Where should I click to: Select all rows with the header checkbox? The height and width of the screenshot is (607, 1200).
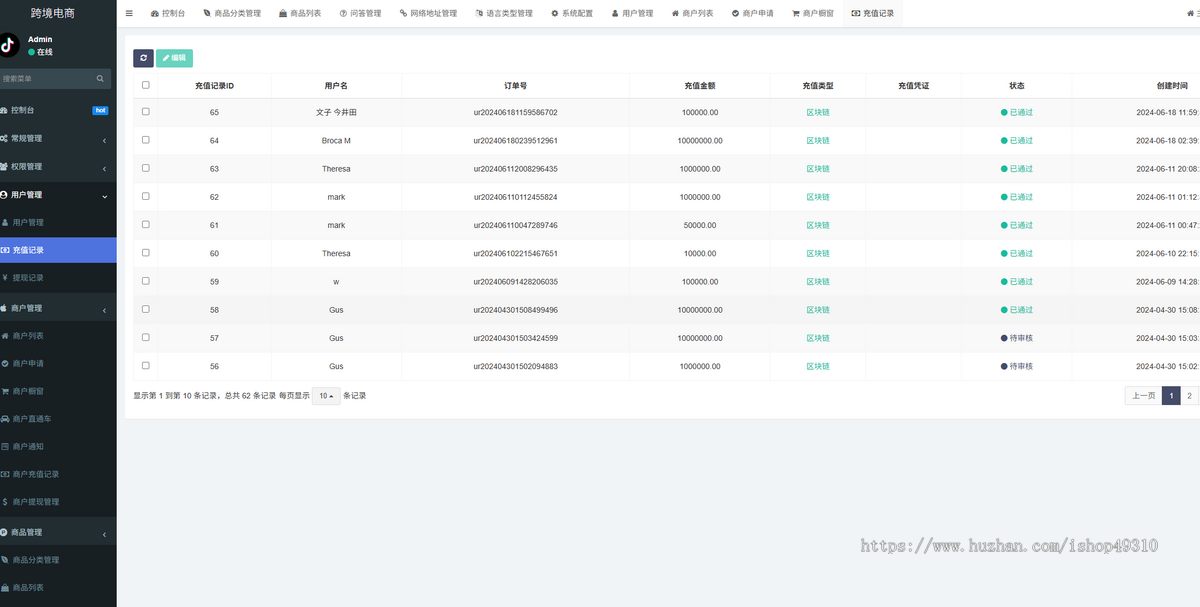[x=145, y=85]
